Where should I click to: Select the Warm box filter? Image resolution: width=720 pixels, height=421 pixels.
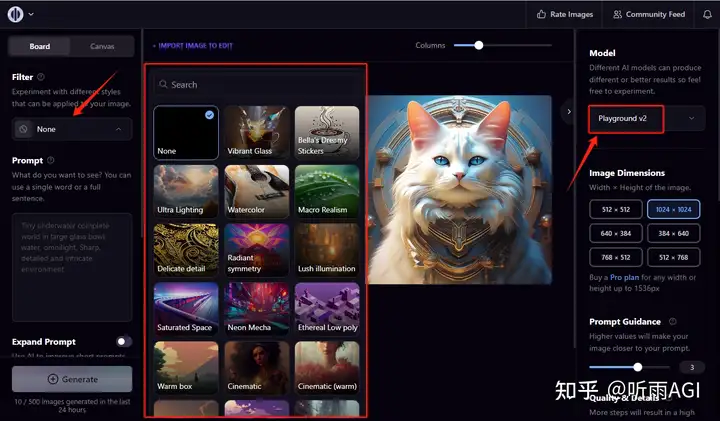click(x=186, y=368)
